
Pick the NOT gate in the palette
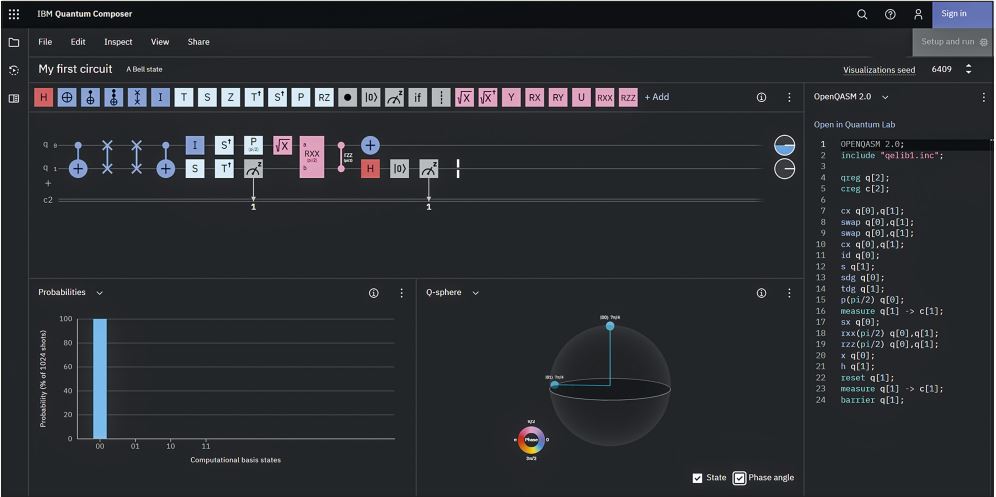coord(67,97)
